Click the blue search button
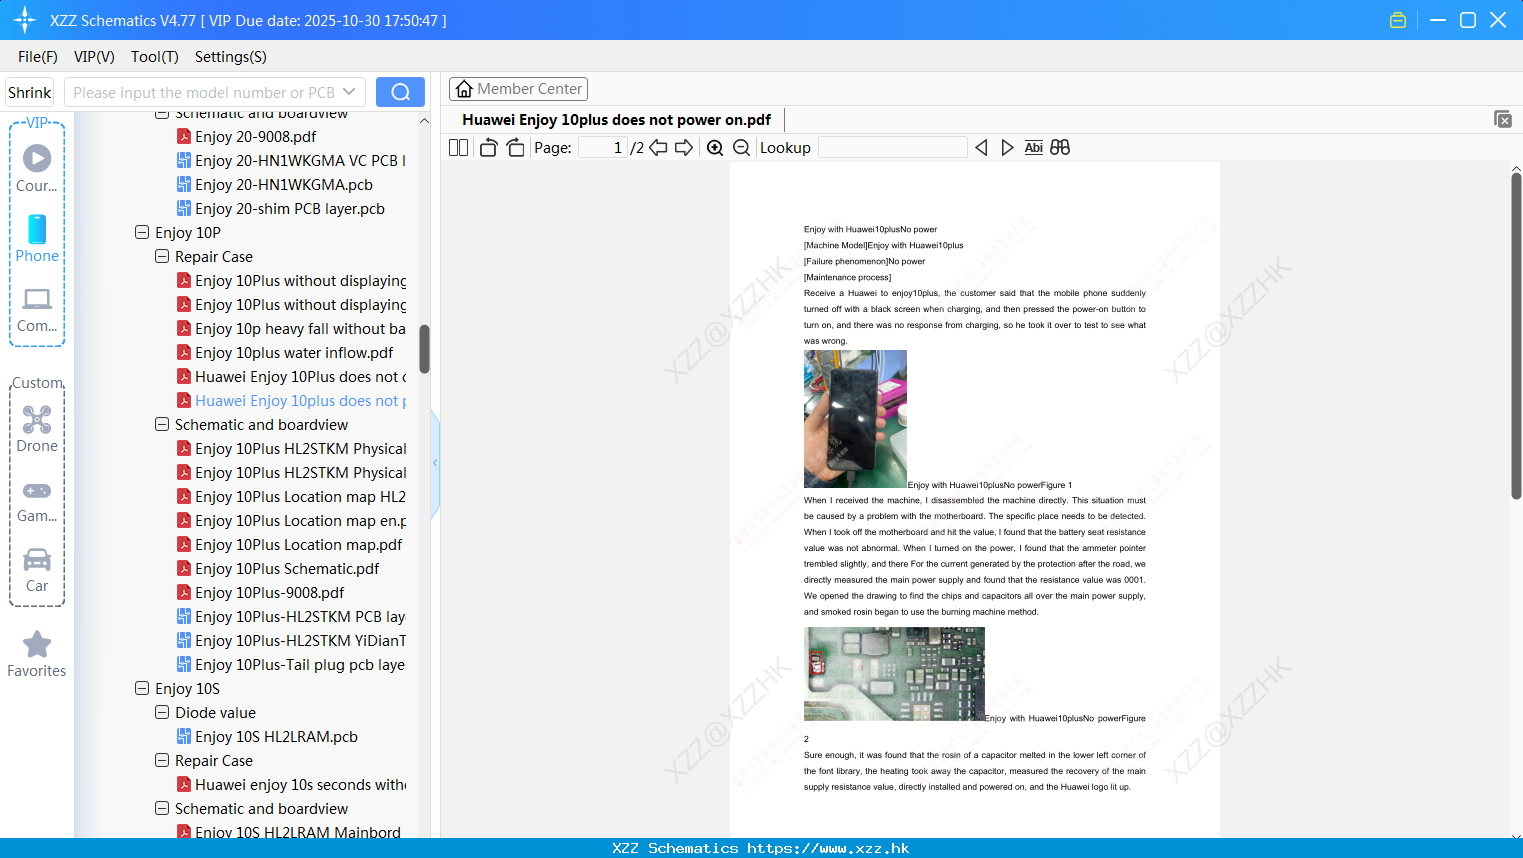This screenshot has width=1523, height=858. pyautogui.click(x=400, y=92)
